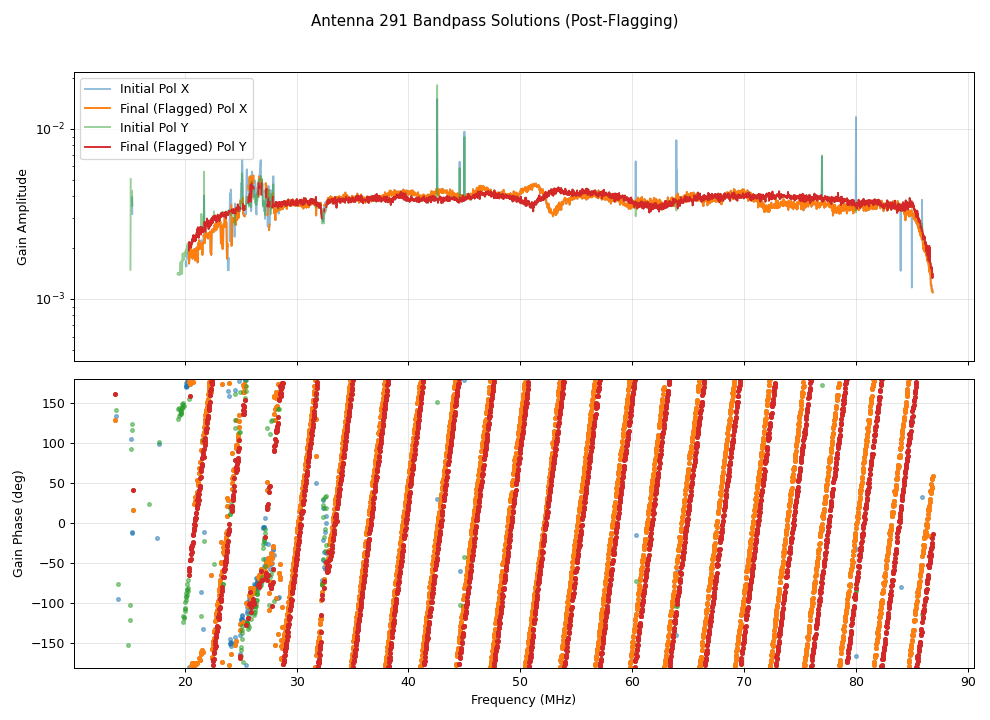Click the 'Gain Amplitude' y-axis label

click(x=22, y=217)
